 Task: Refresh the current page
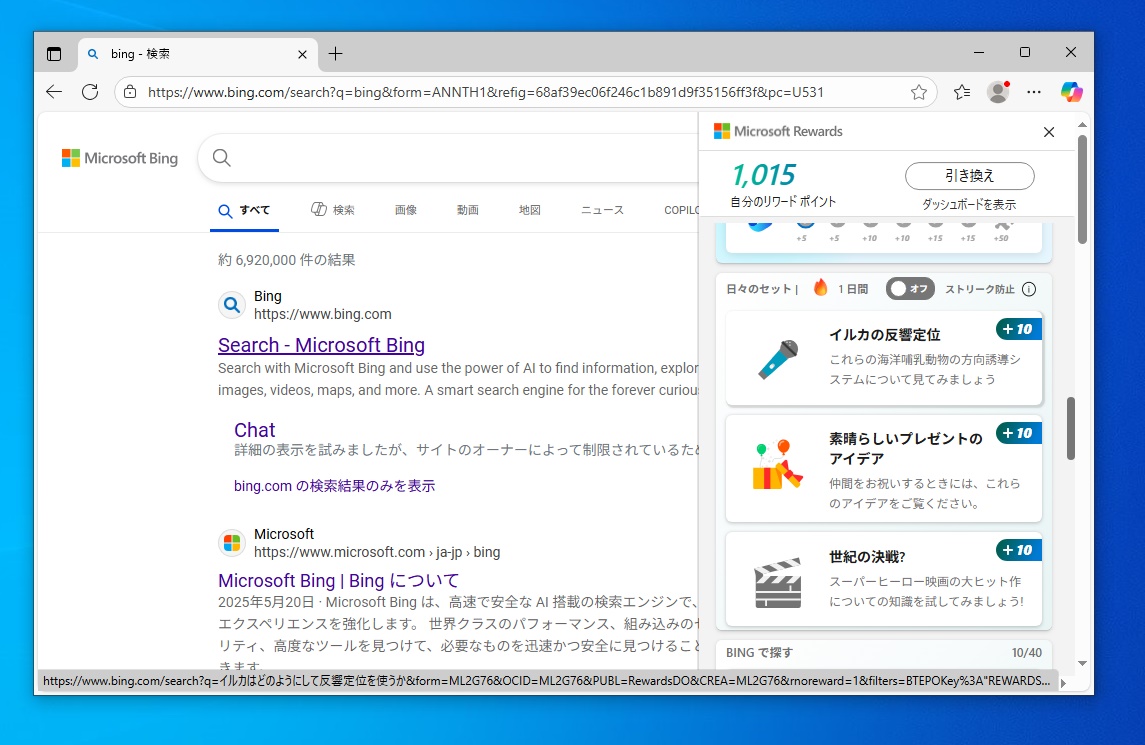pyautogui.click(x=90, y=92)
